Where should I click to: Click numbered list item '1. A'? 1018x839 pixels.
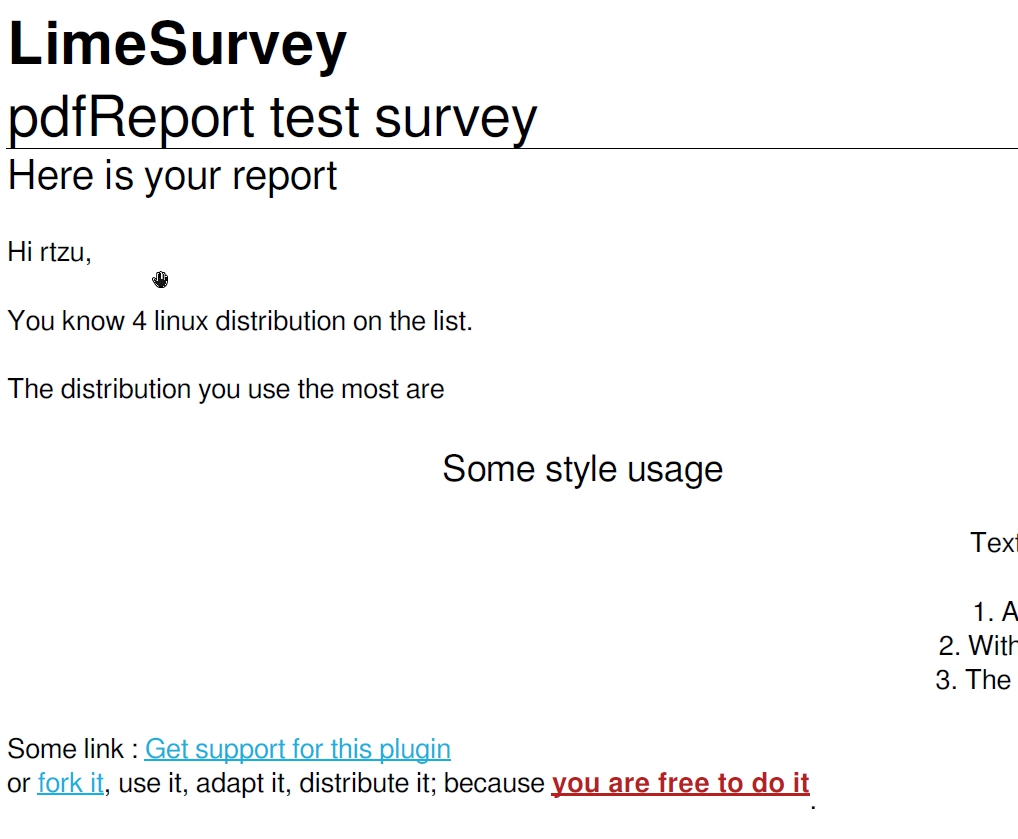pos(995,611)
